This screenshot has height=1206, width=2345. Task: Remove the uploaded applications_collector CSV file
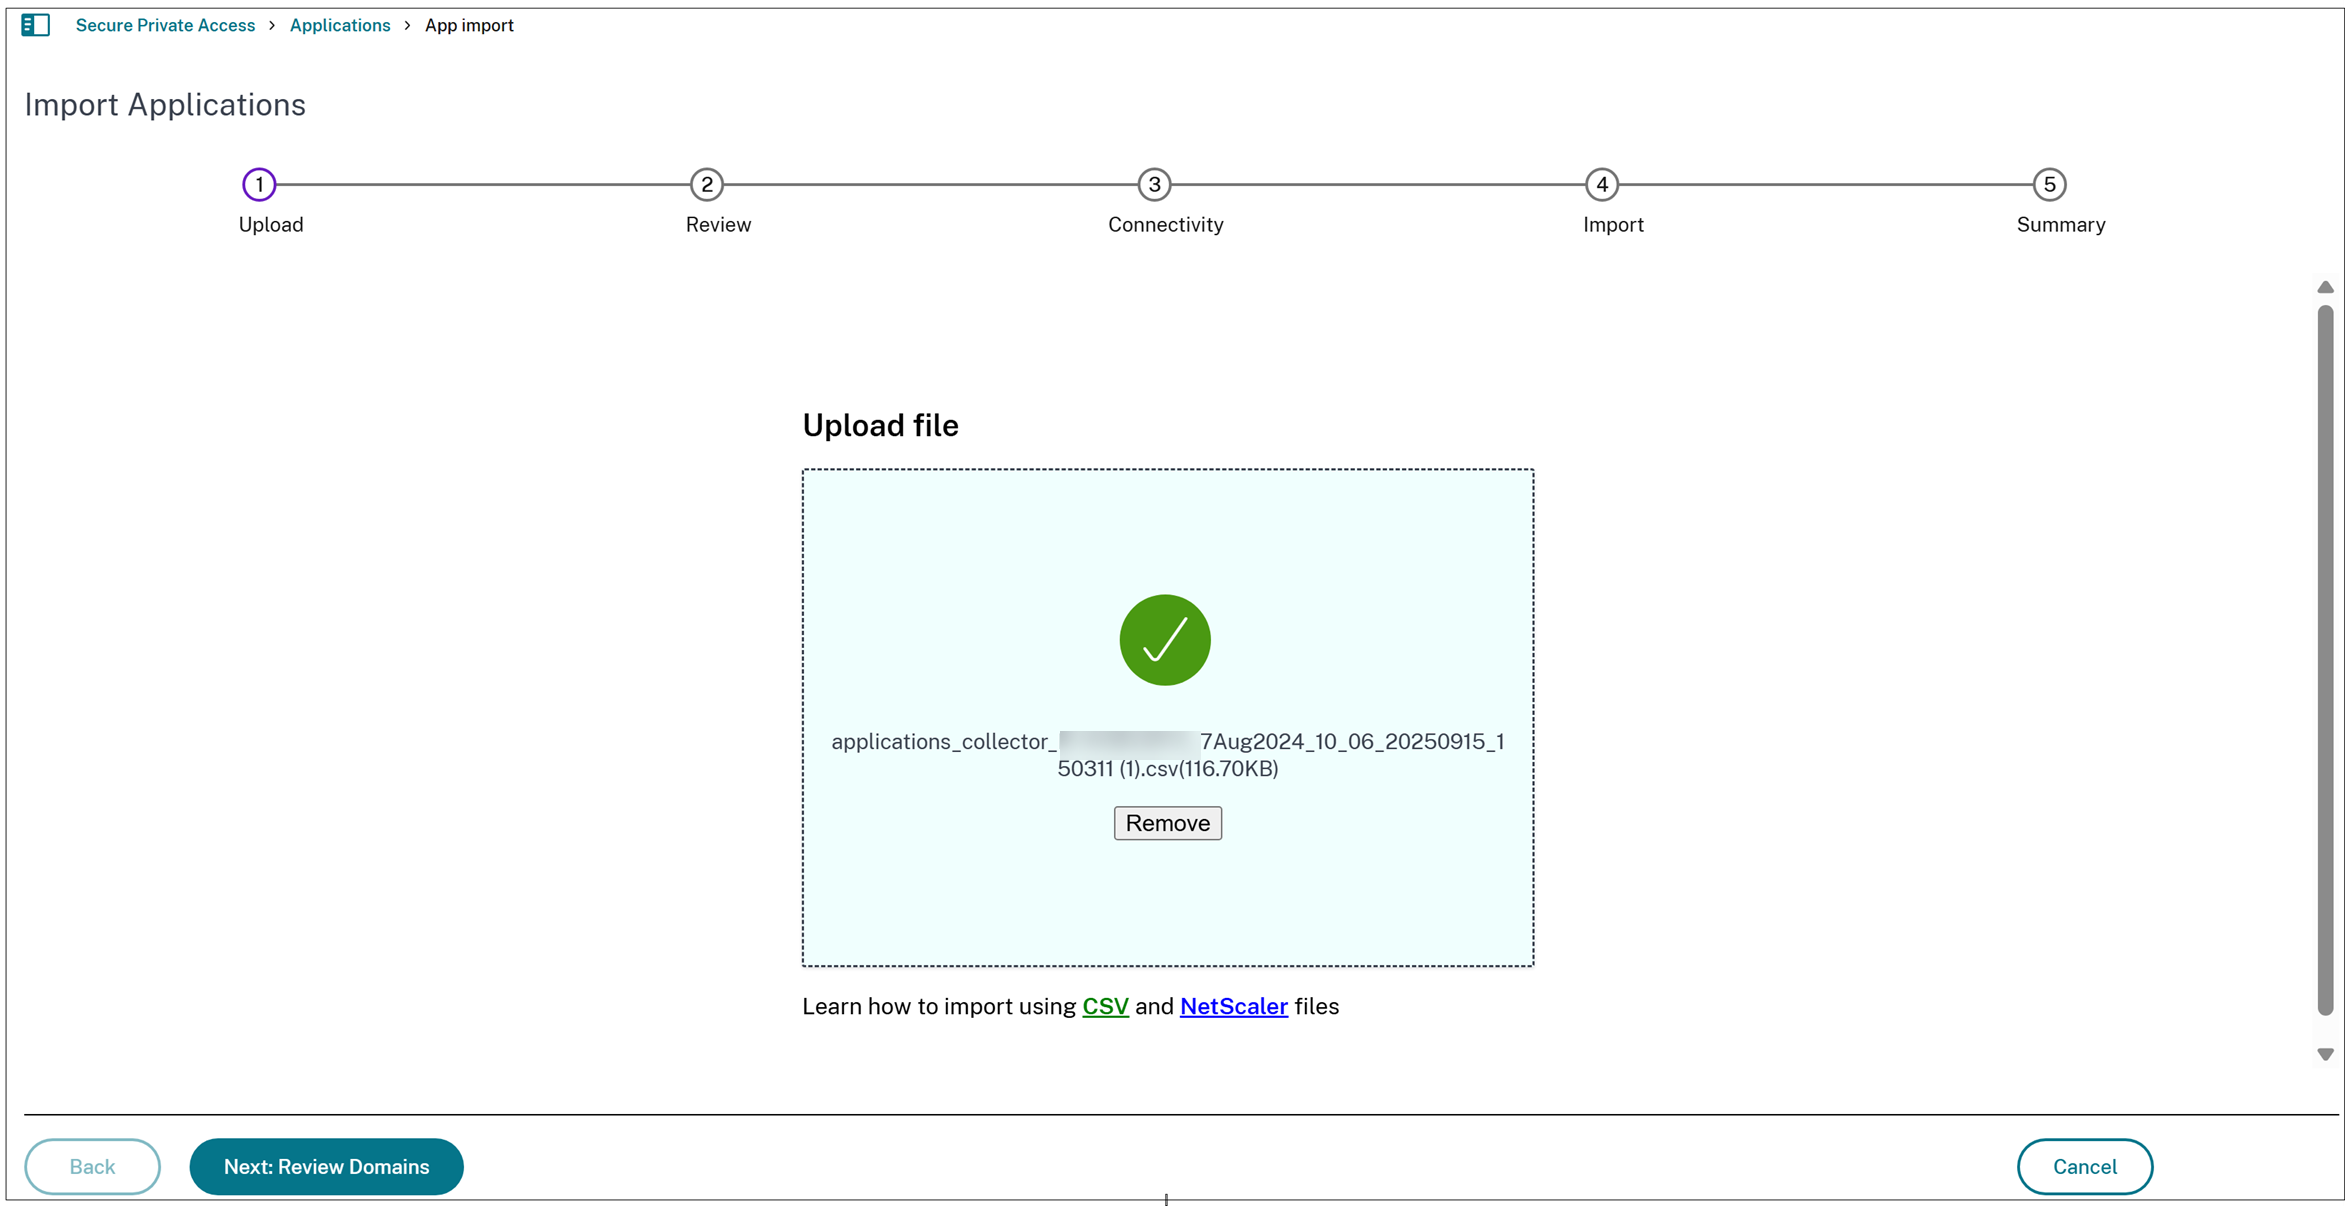1167,823
